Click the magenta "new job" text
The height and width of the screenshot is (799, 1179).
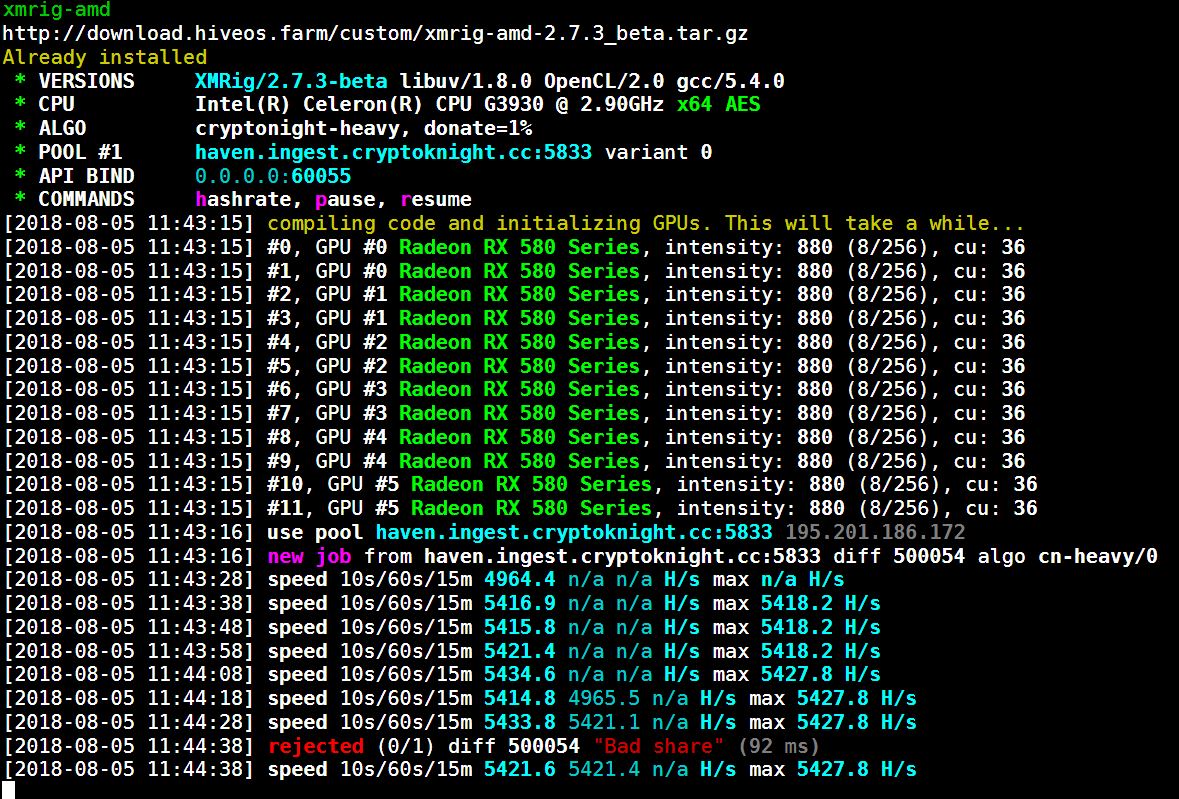pos(309,556)
